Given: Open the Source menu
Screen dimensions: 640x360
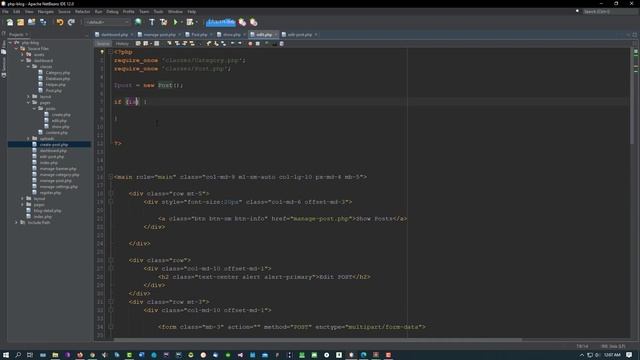Looking at the screenshot, I should [64, 11].
